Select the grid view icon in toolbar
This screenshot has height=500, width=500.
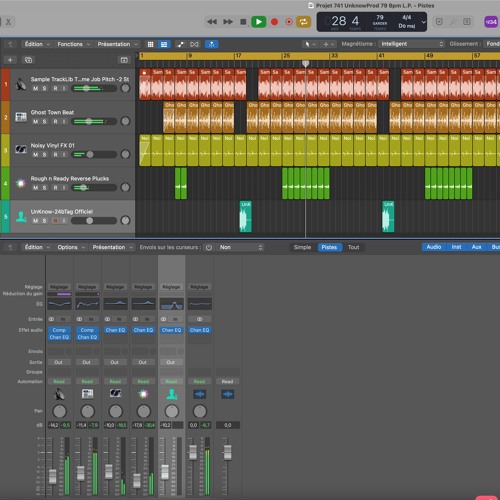(151, 44)
